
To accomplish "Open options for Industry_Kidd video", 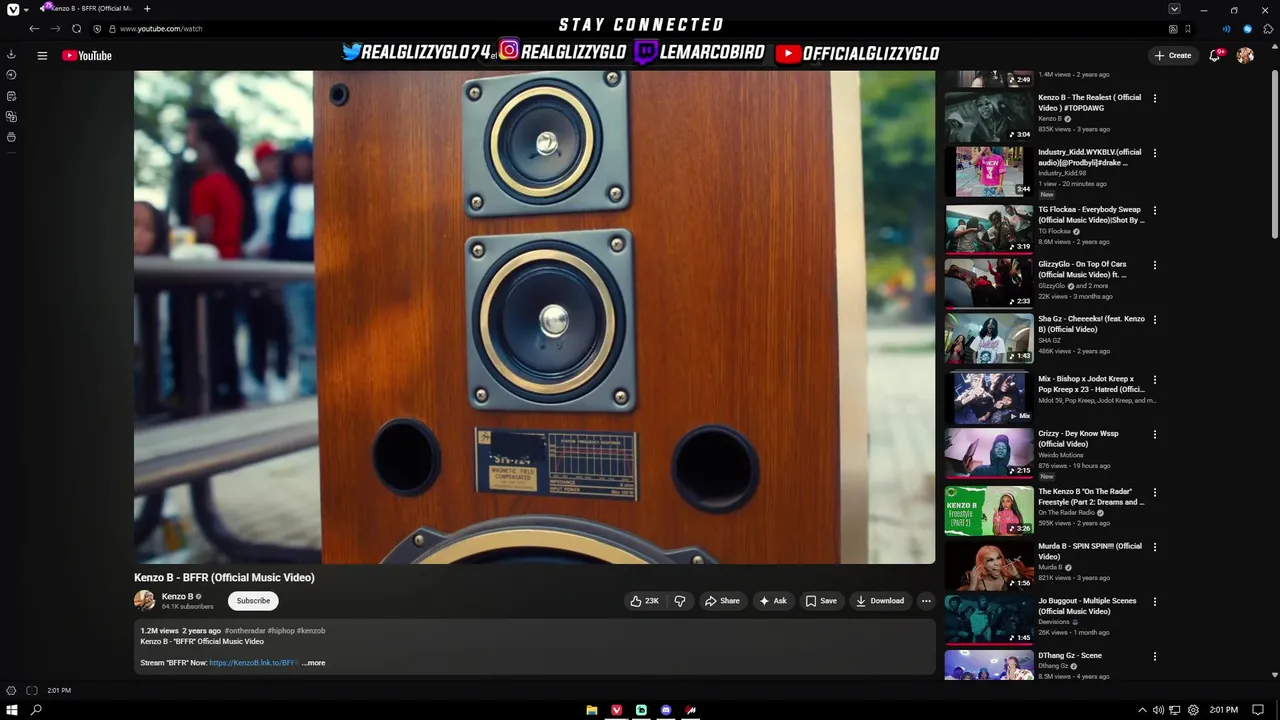I will point(1155,153).
